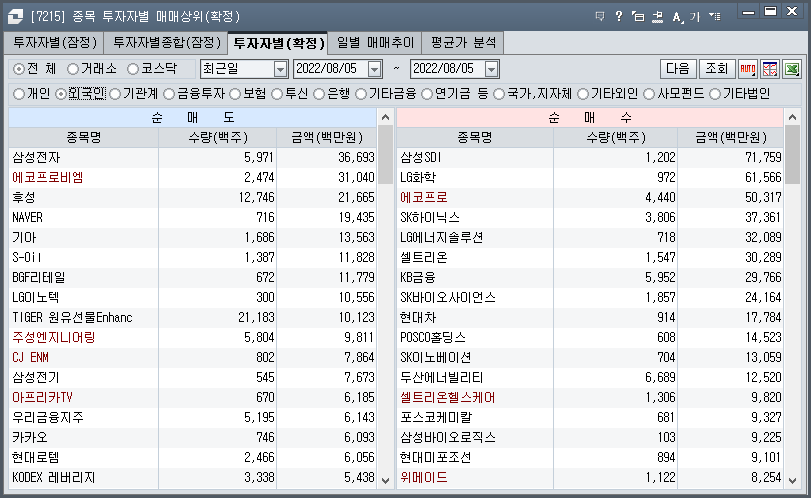Viewport: 811px width, 498px height.
Task: Open the chart grid layout icon
Action: pos(770,69)
